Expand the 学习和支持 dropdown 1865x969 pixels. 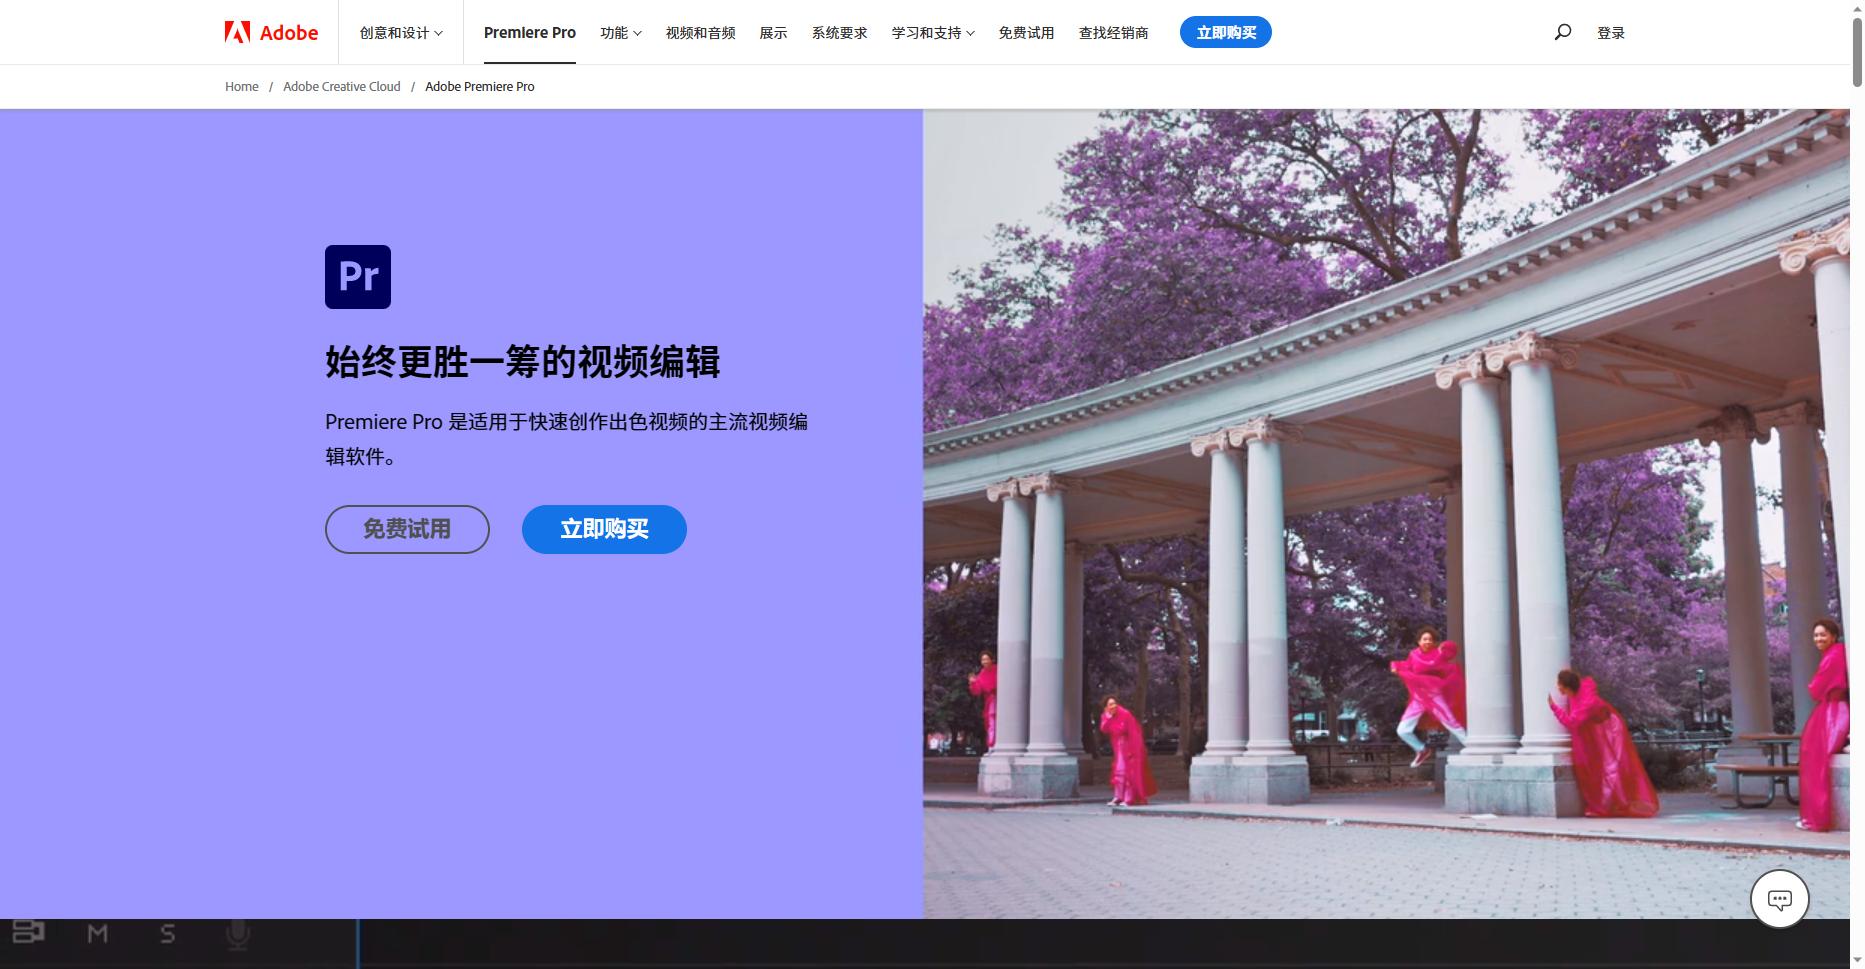click(931, 31)
